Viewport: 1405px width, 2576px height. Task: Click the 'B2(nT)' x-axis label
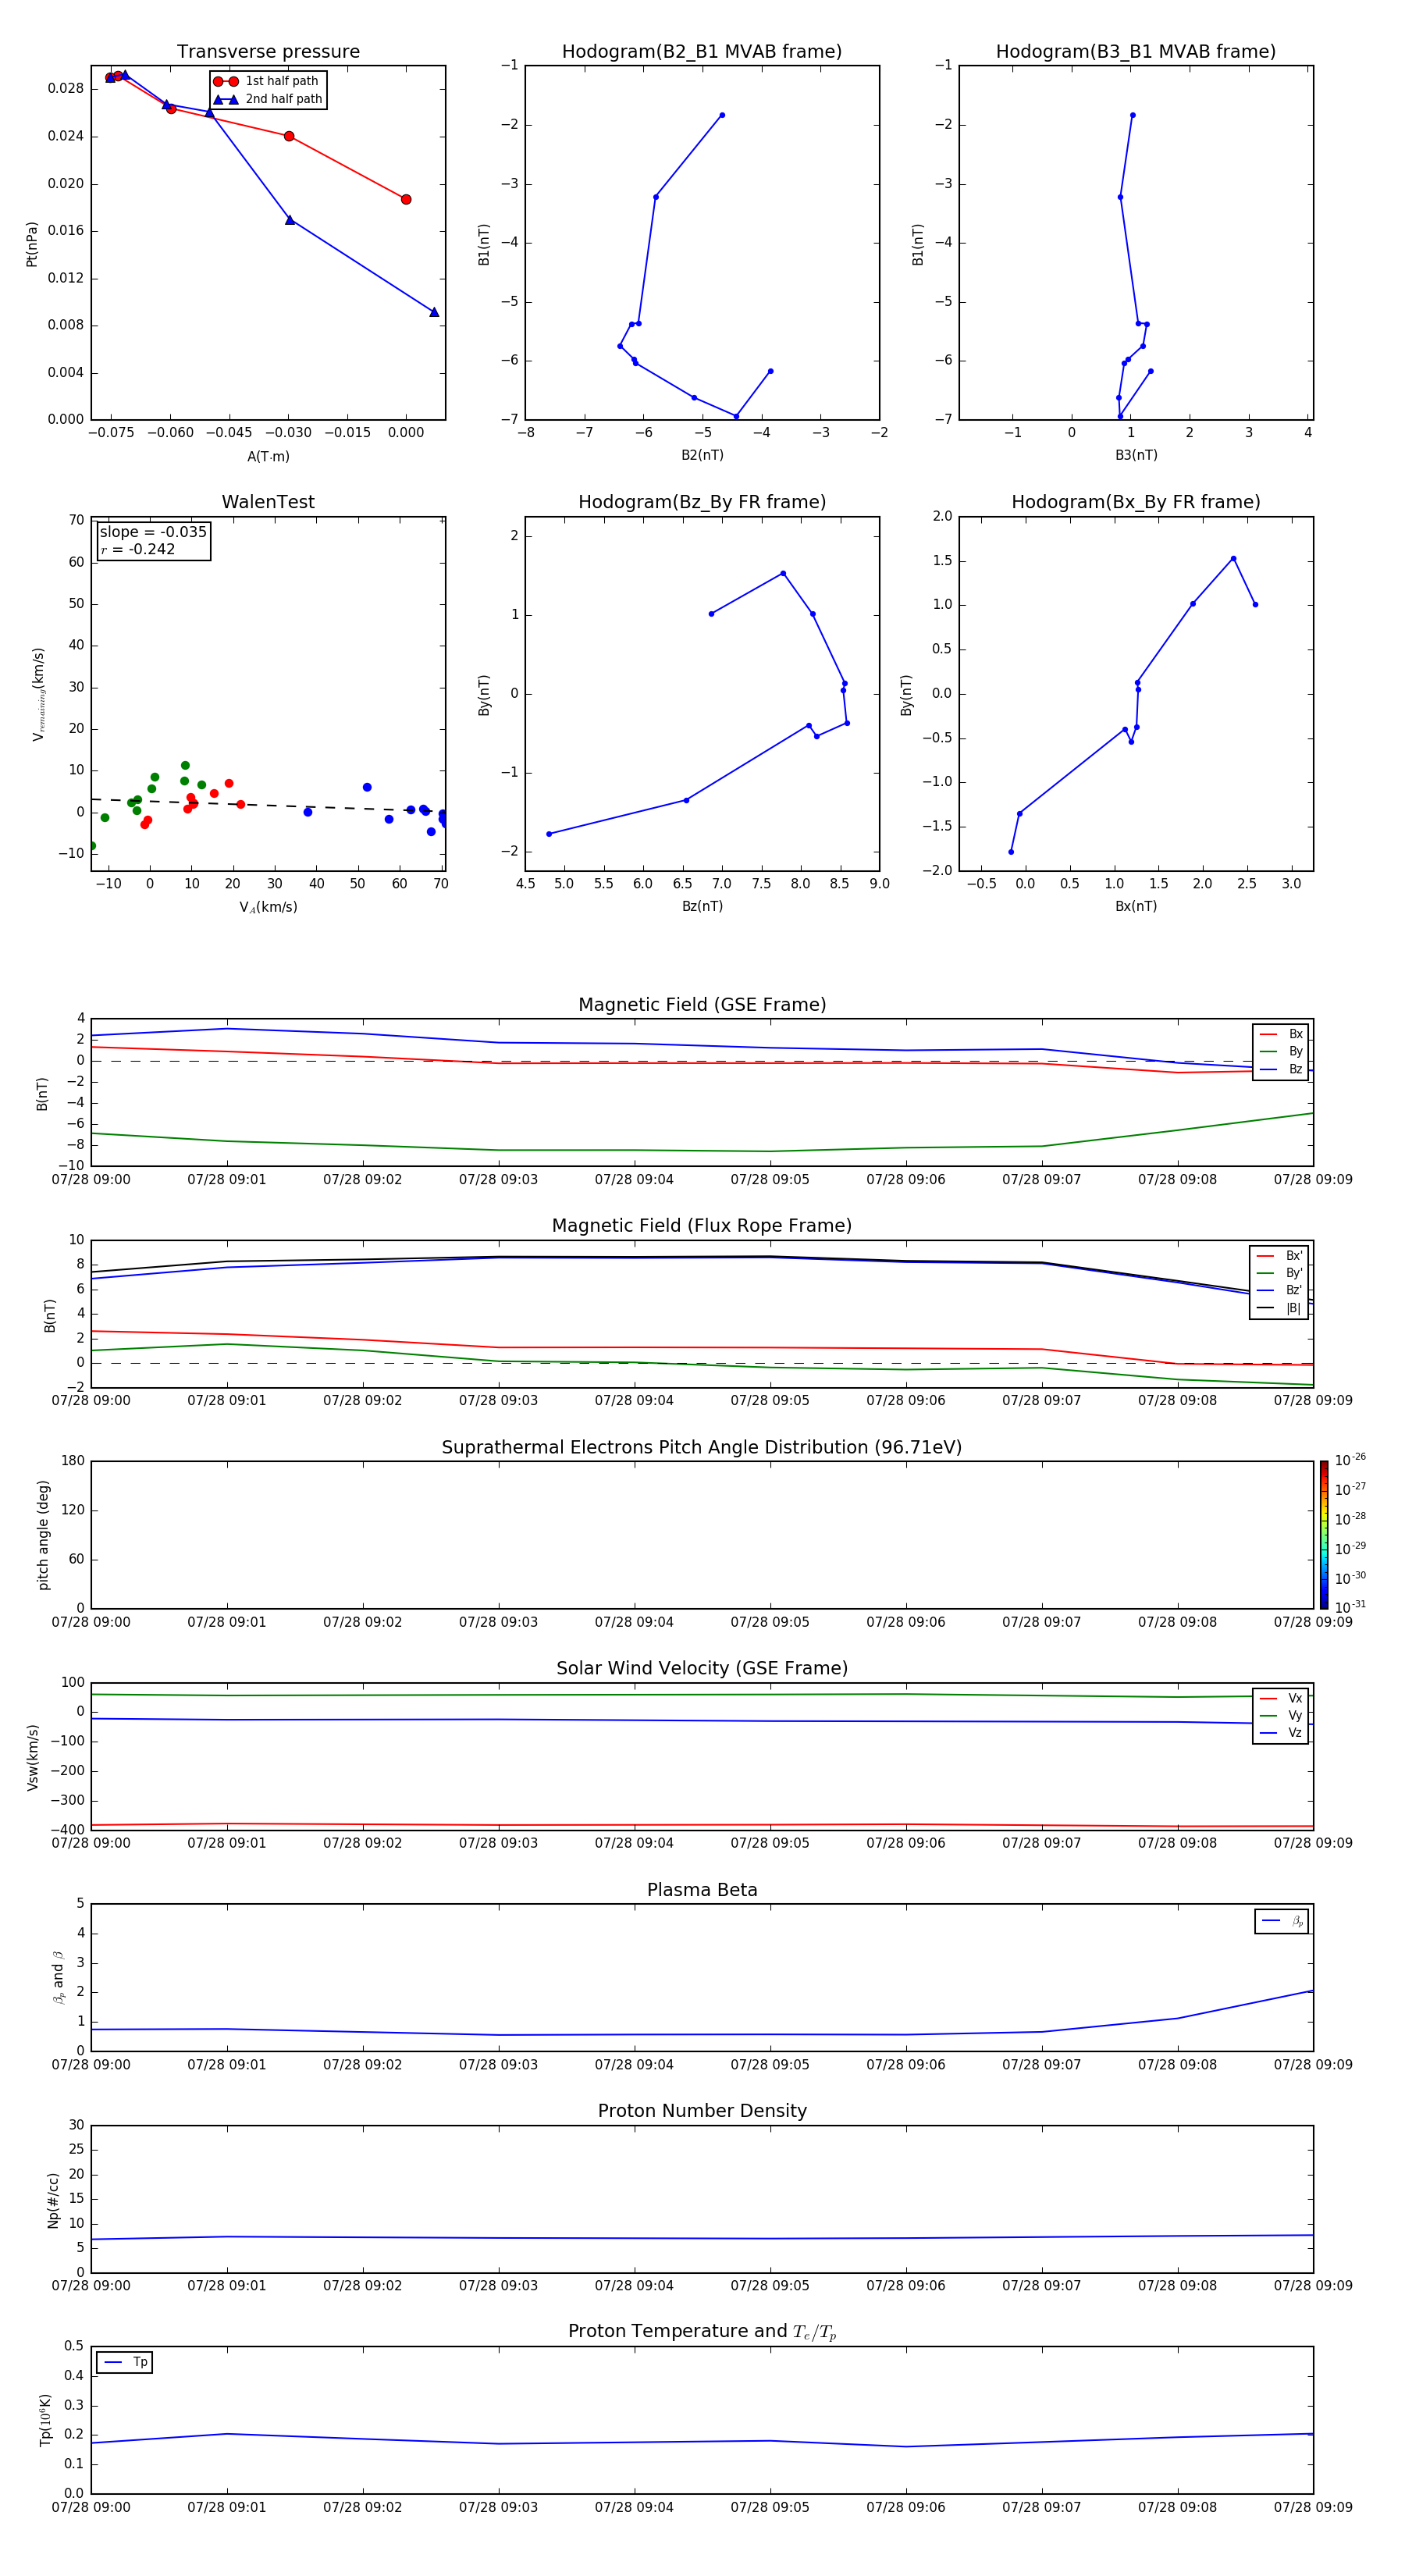point(702,455)
